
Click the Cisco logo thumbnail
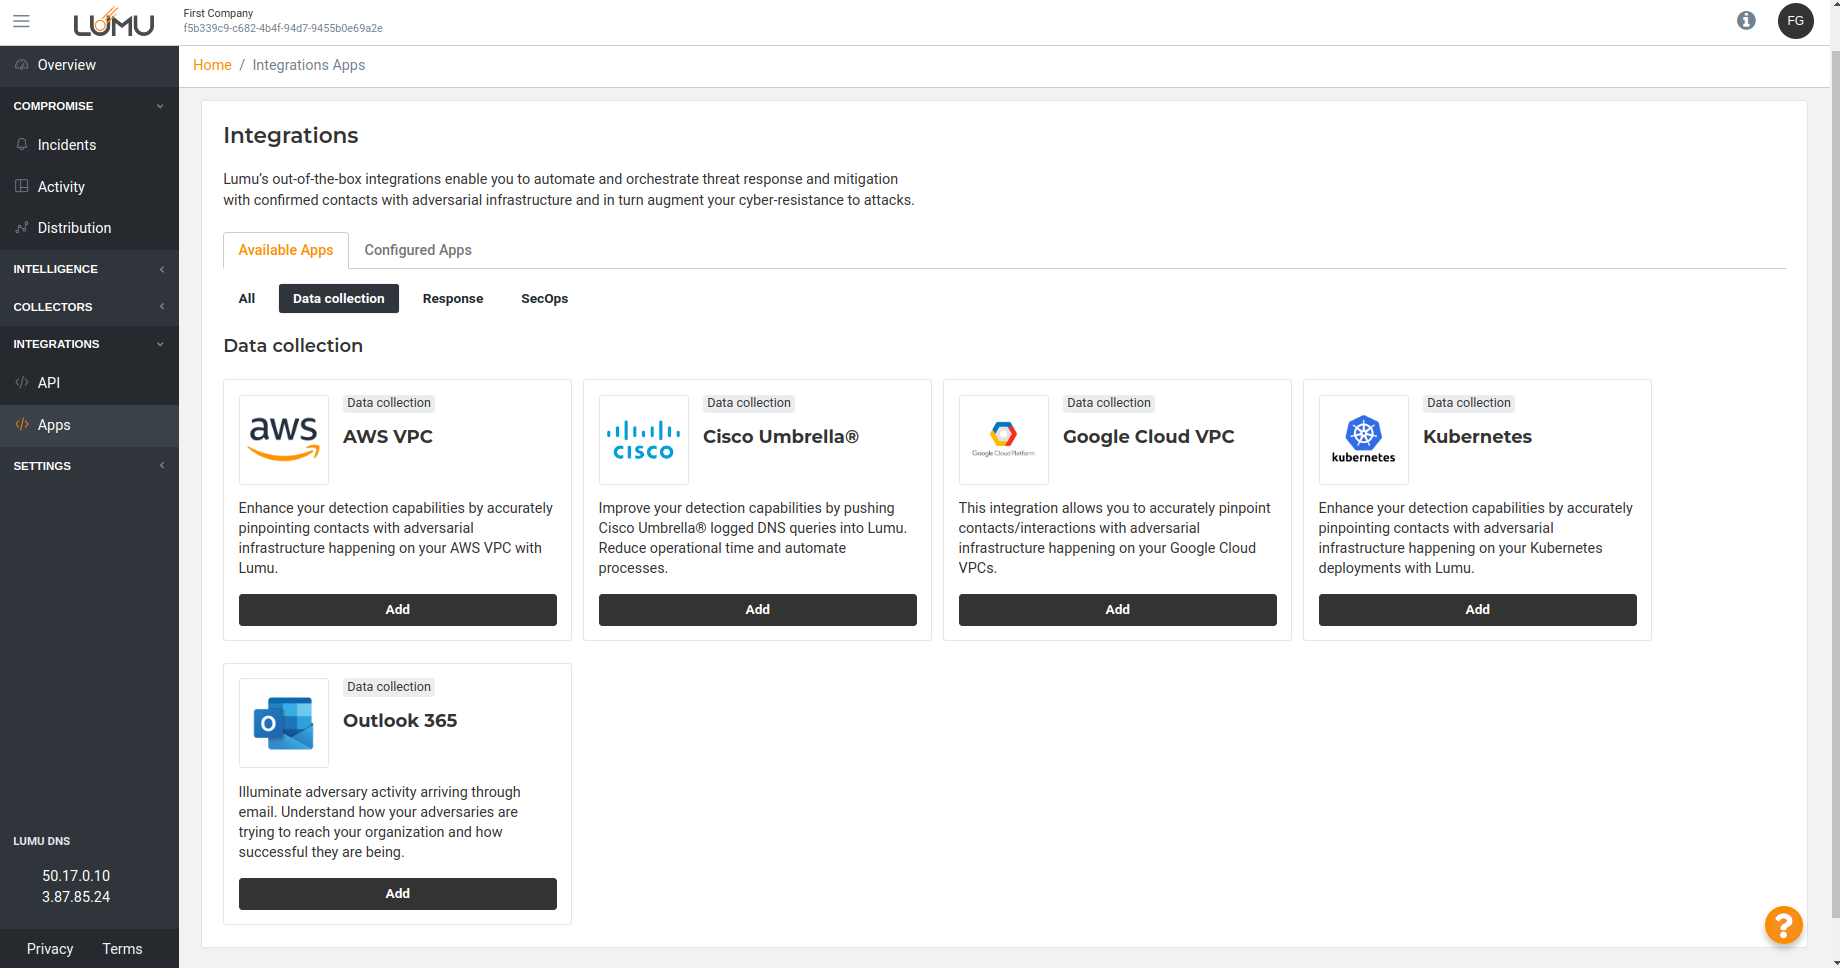[643, 439]
